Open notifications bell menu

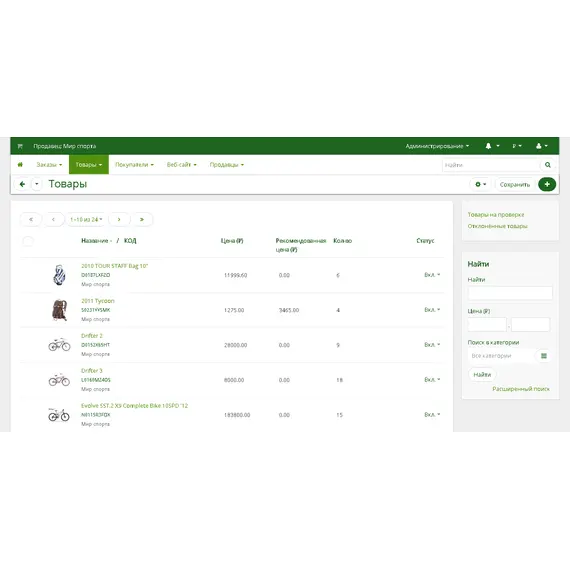pyautogui.click(x=492, y=146)
